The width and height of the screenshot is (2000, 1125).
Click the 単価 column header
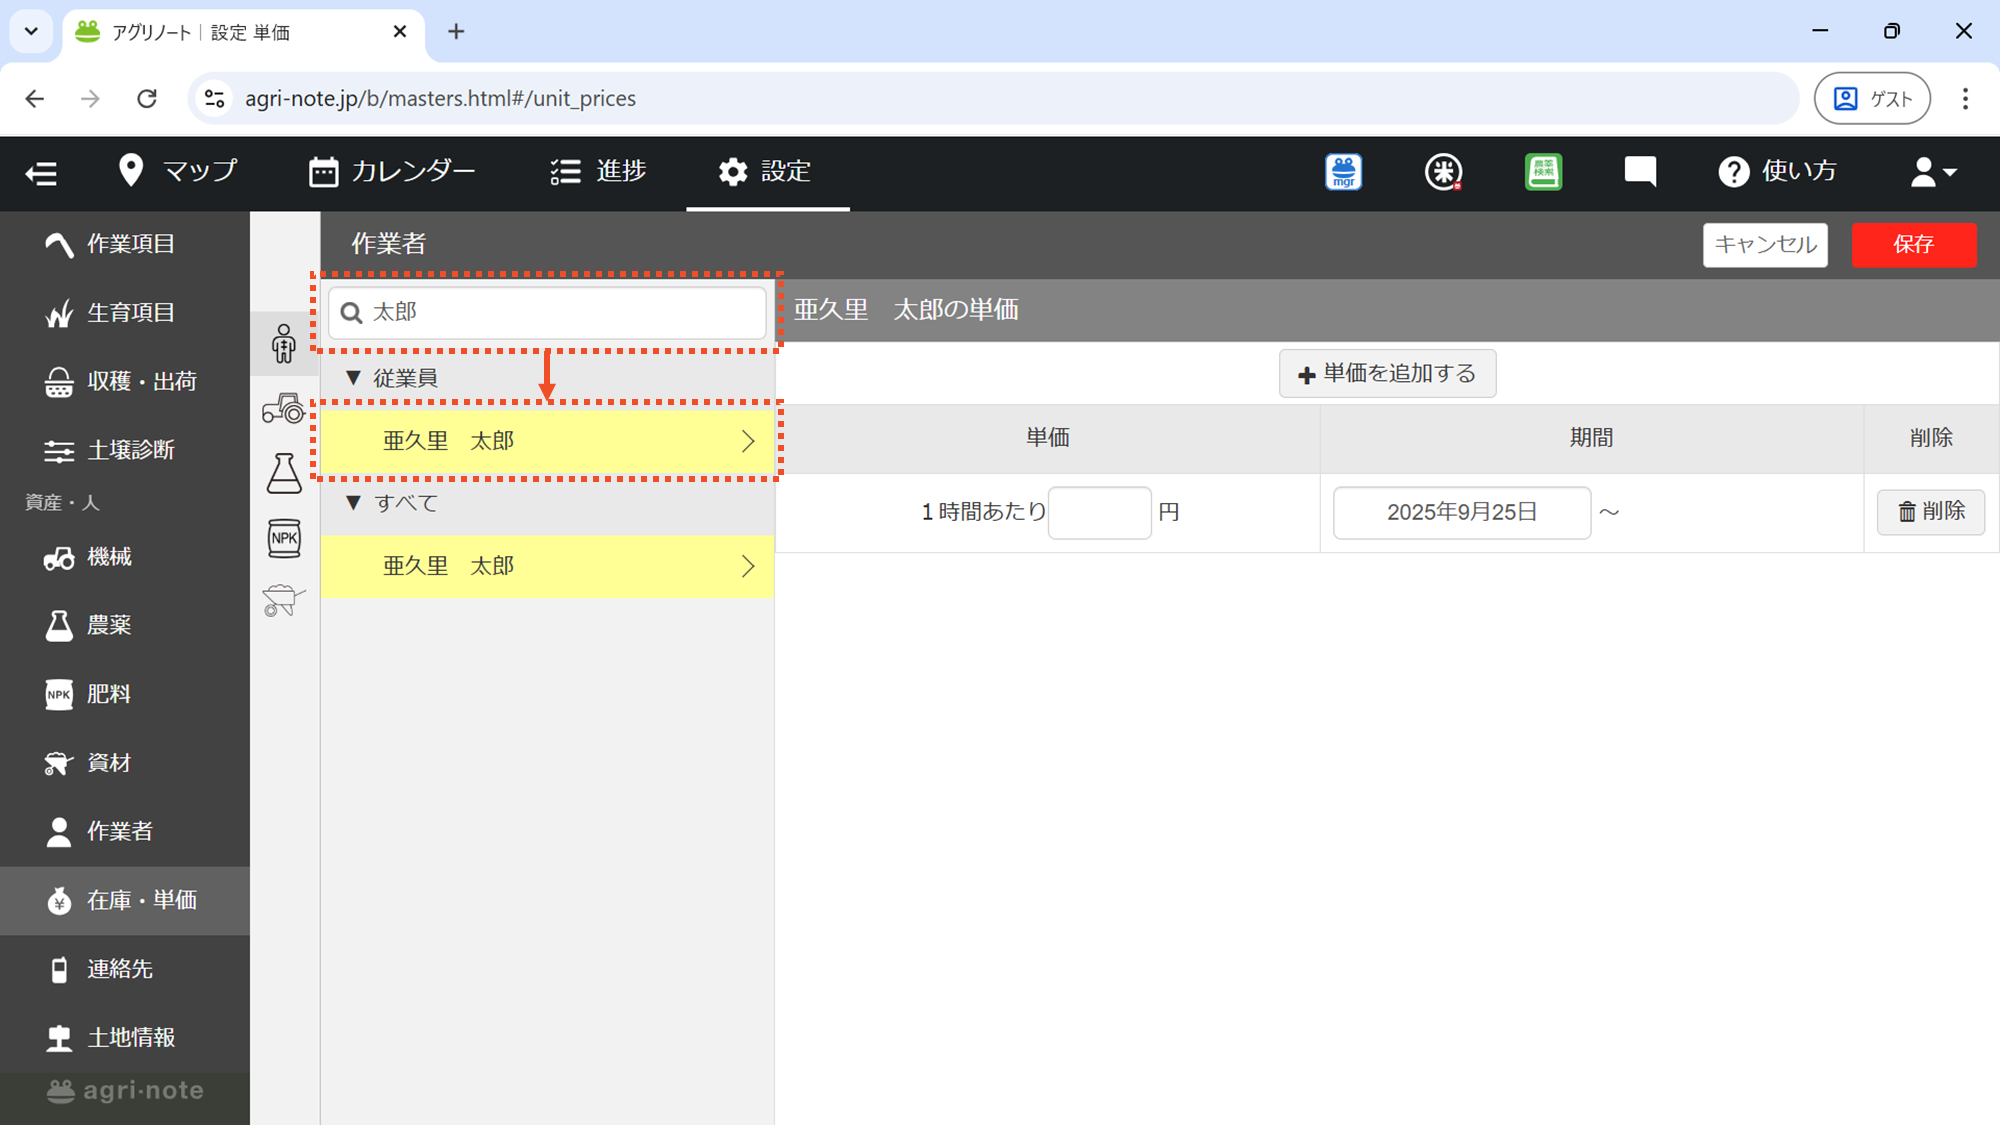tap(1048, 438)
